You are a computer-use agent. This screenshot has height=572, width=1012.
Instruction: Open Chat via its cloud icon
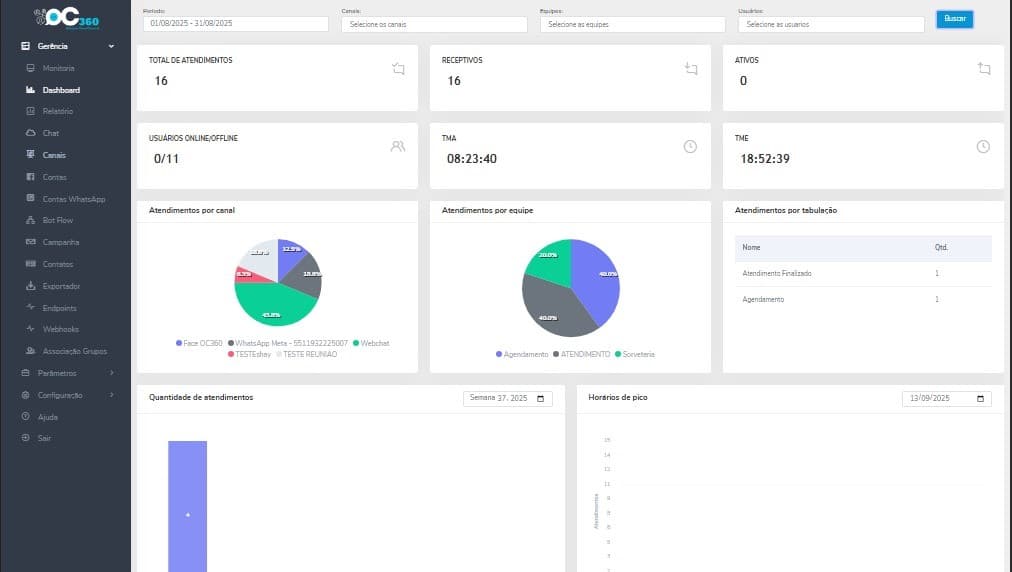[x=30, y=133]
